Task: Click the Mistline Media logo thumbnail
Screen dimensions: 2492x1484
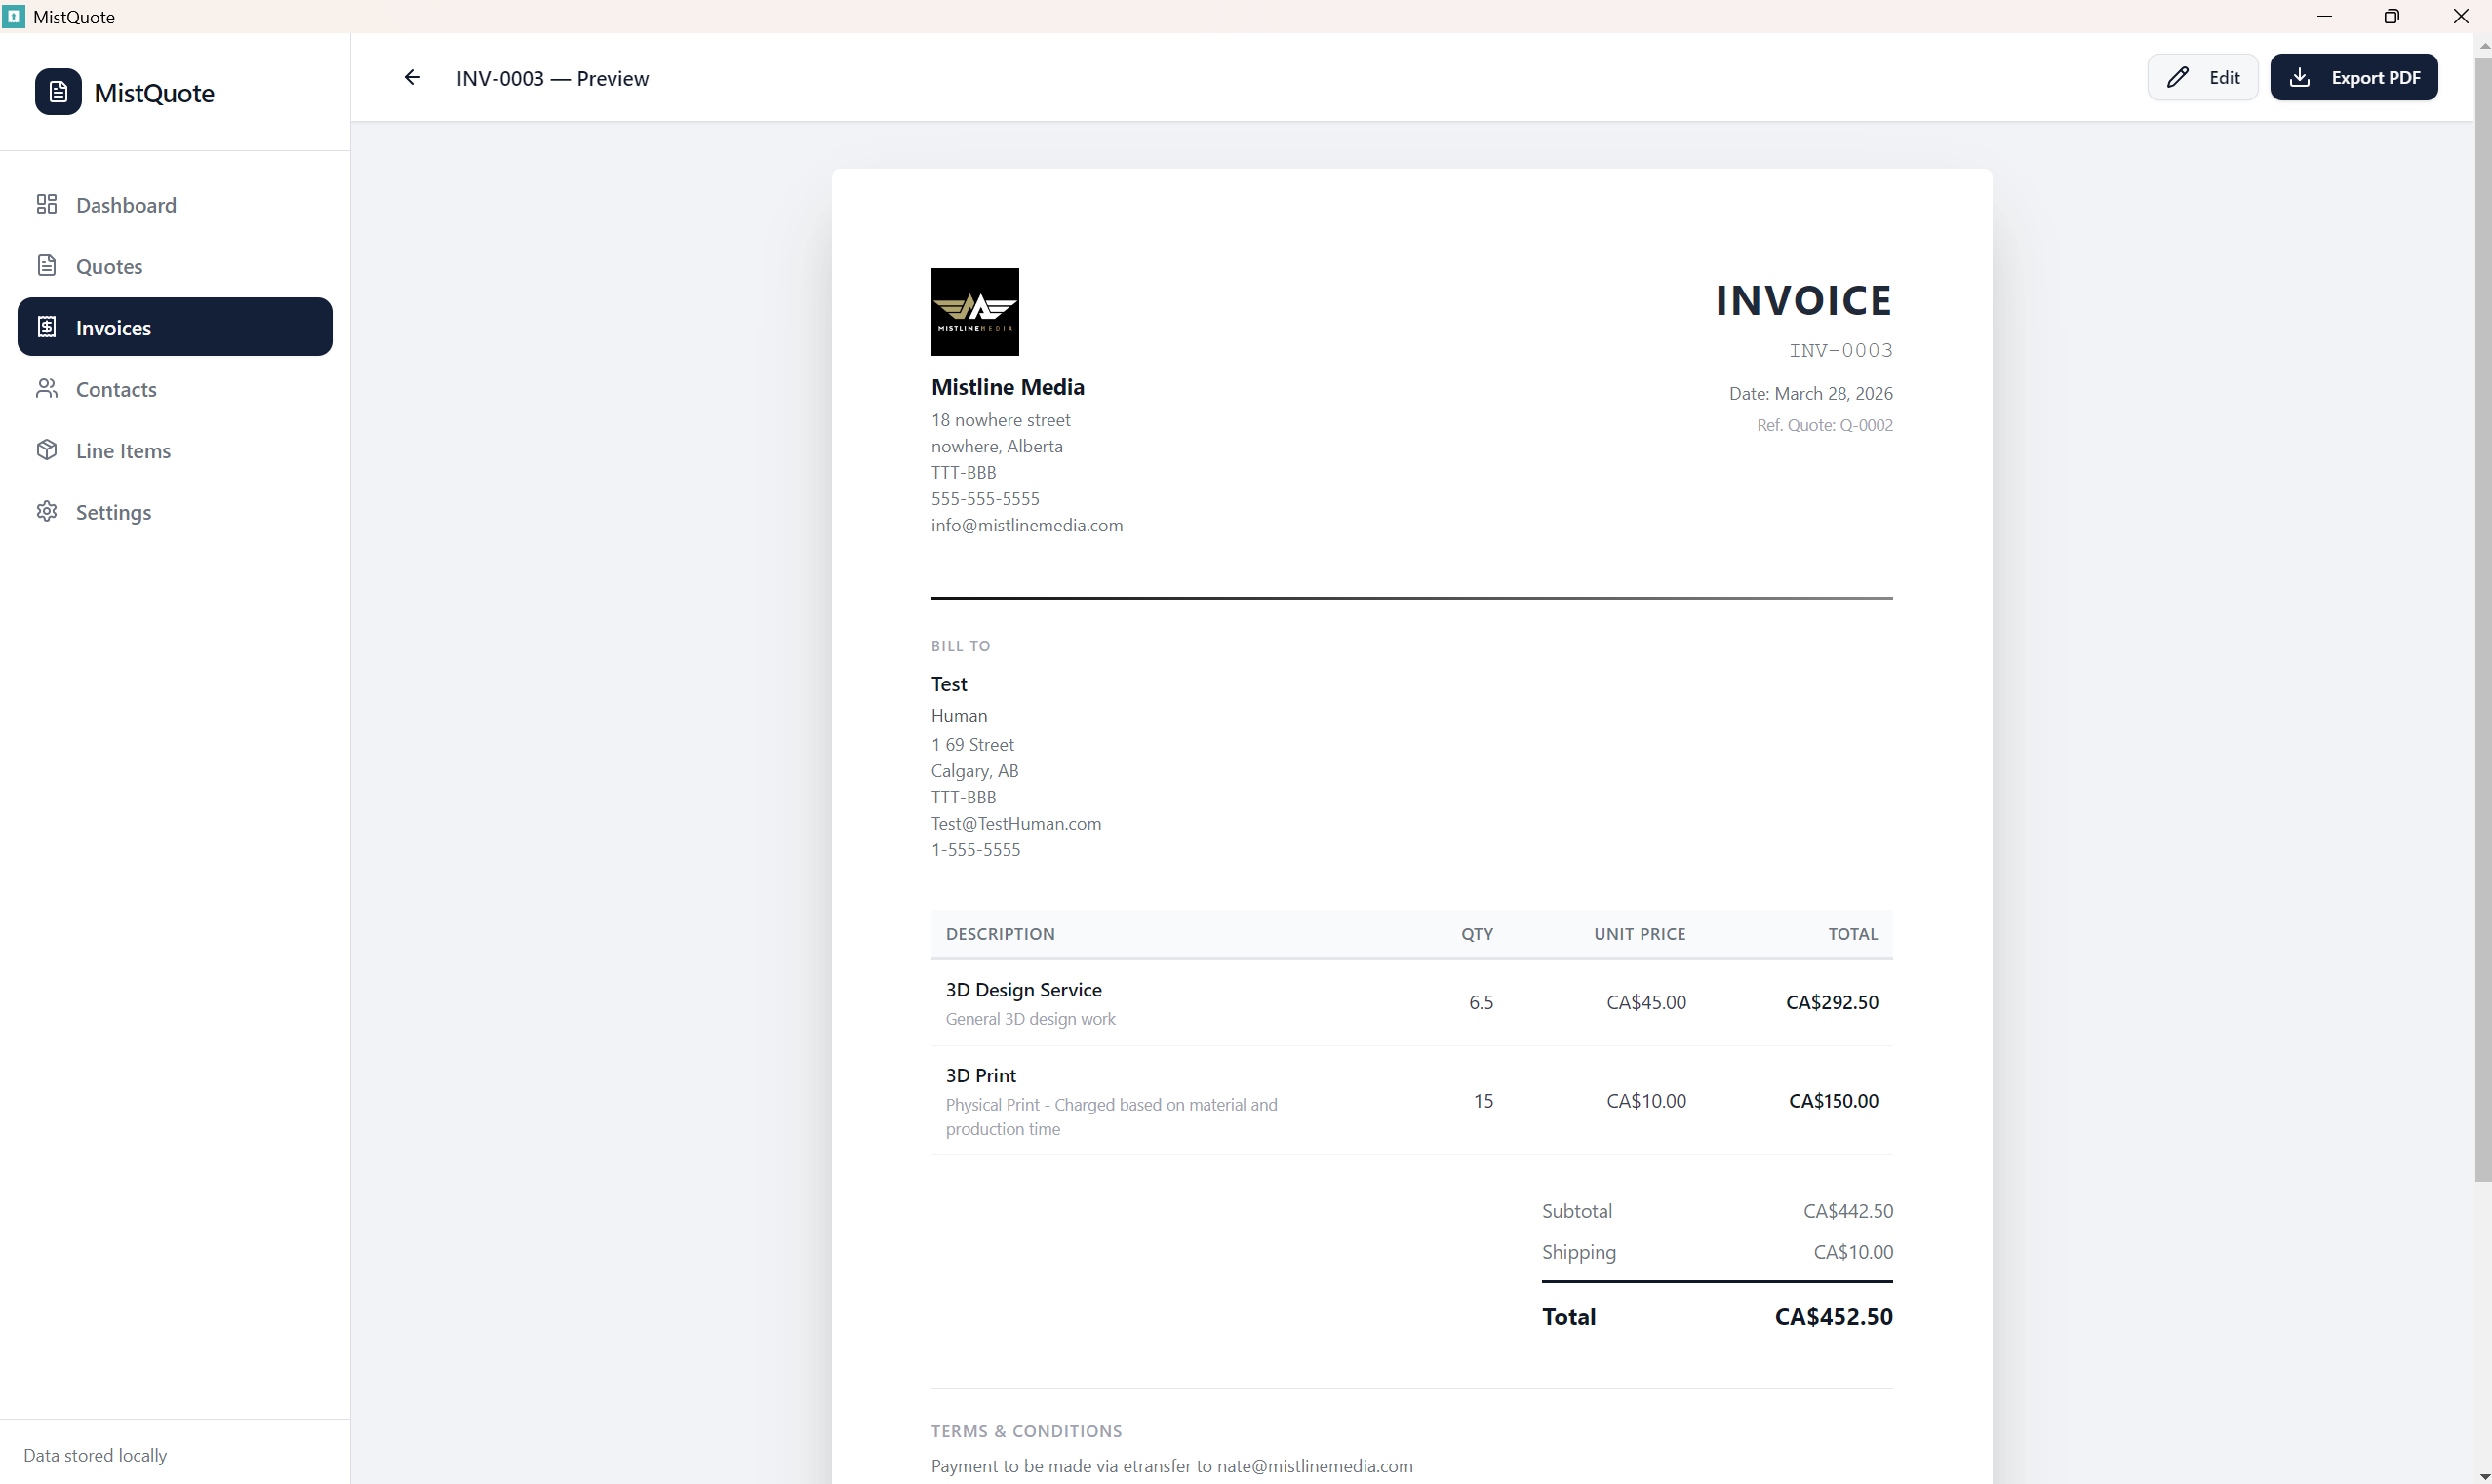Action: (974, 312)
